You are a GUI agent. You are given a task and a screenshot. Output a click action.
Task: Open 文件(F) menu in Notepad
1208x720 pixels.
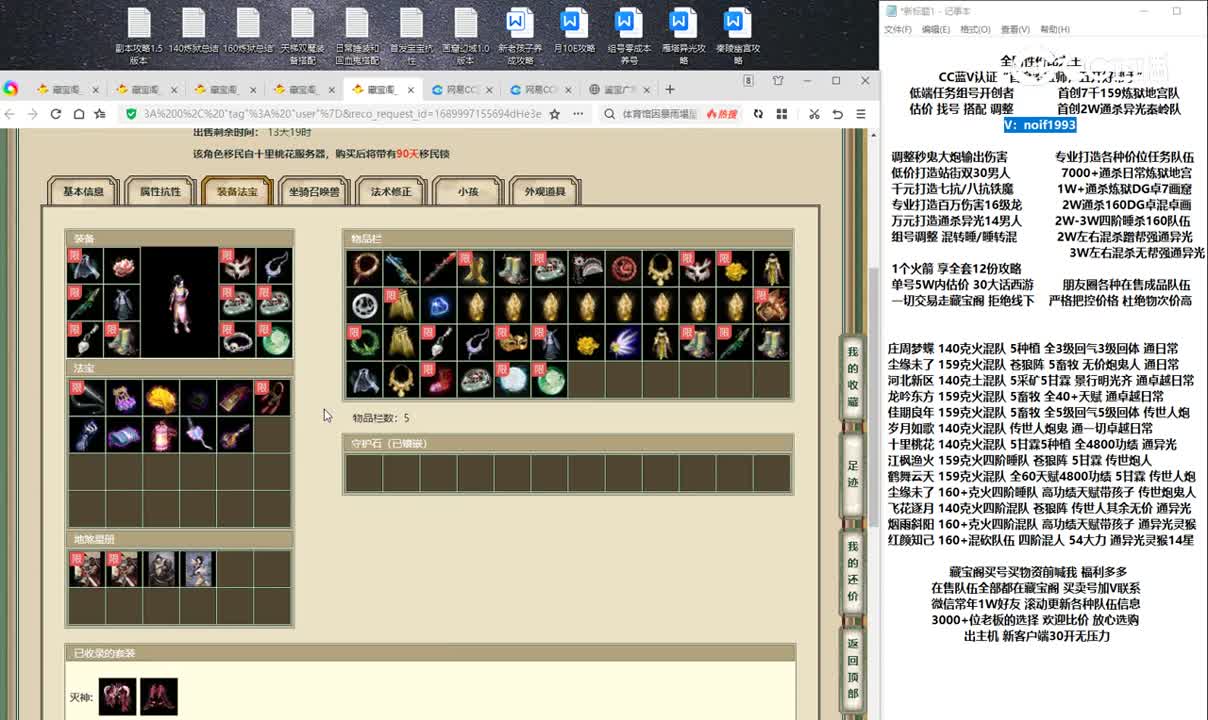click(x=897, y=30)
